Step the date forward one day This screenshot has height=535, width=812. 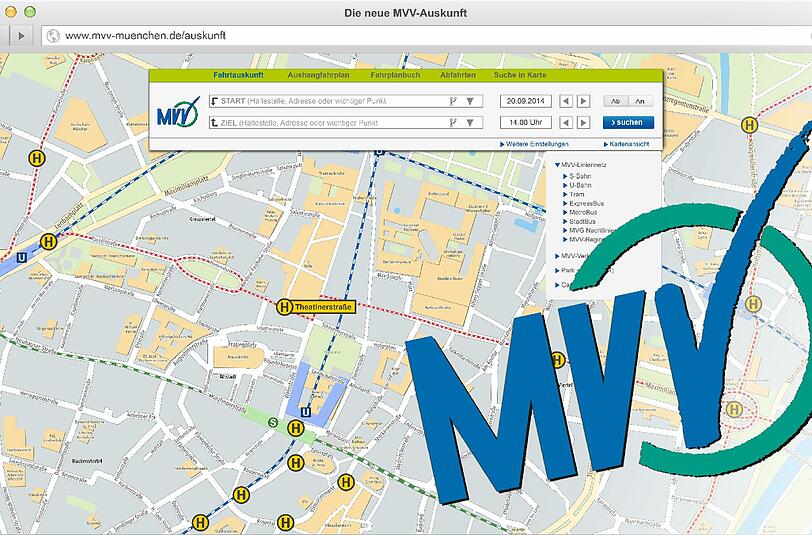click(584, 101)
